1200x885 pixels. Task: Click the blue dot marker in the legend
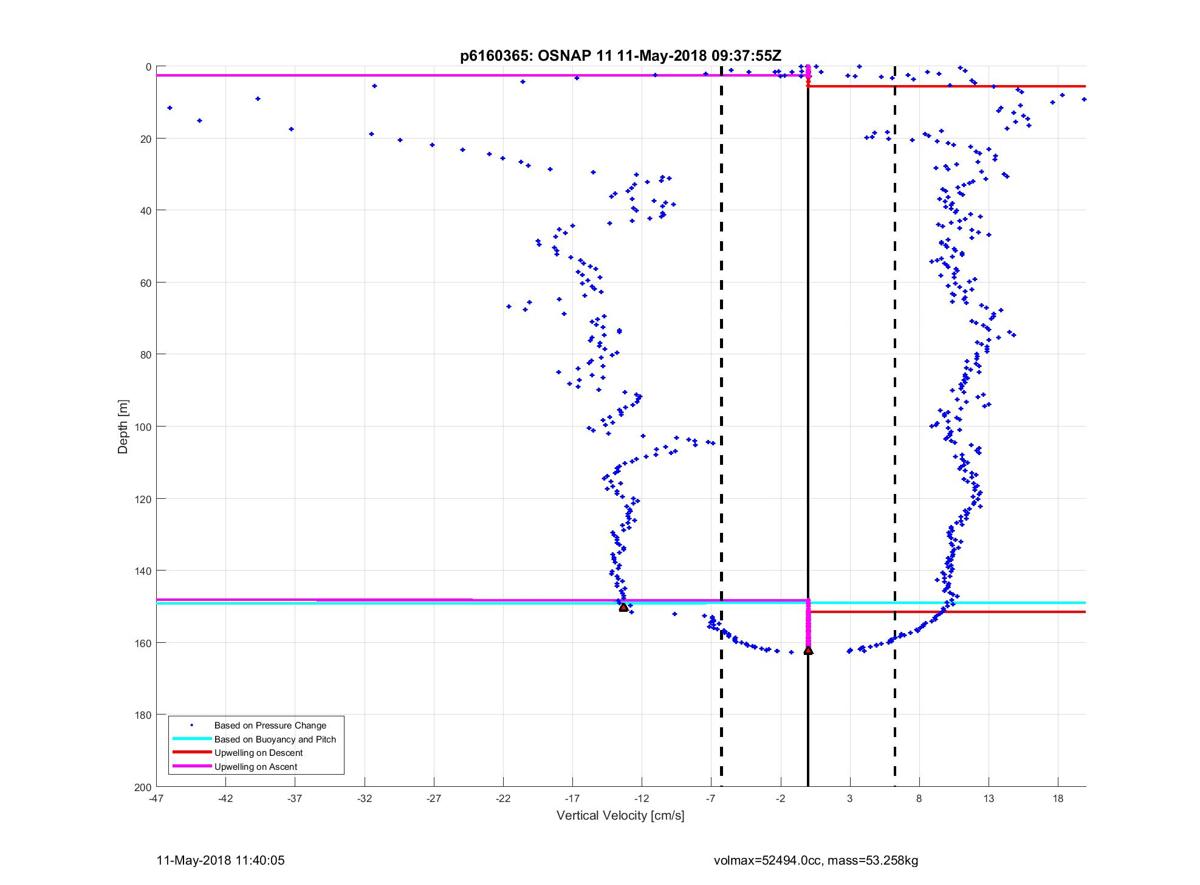pyautogui.click(x=191, y=725)
